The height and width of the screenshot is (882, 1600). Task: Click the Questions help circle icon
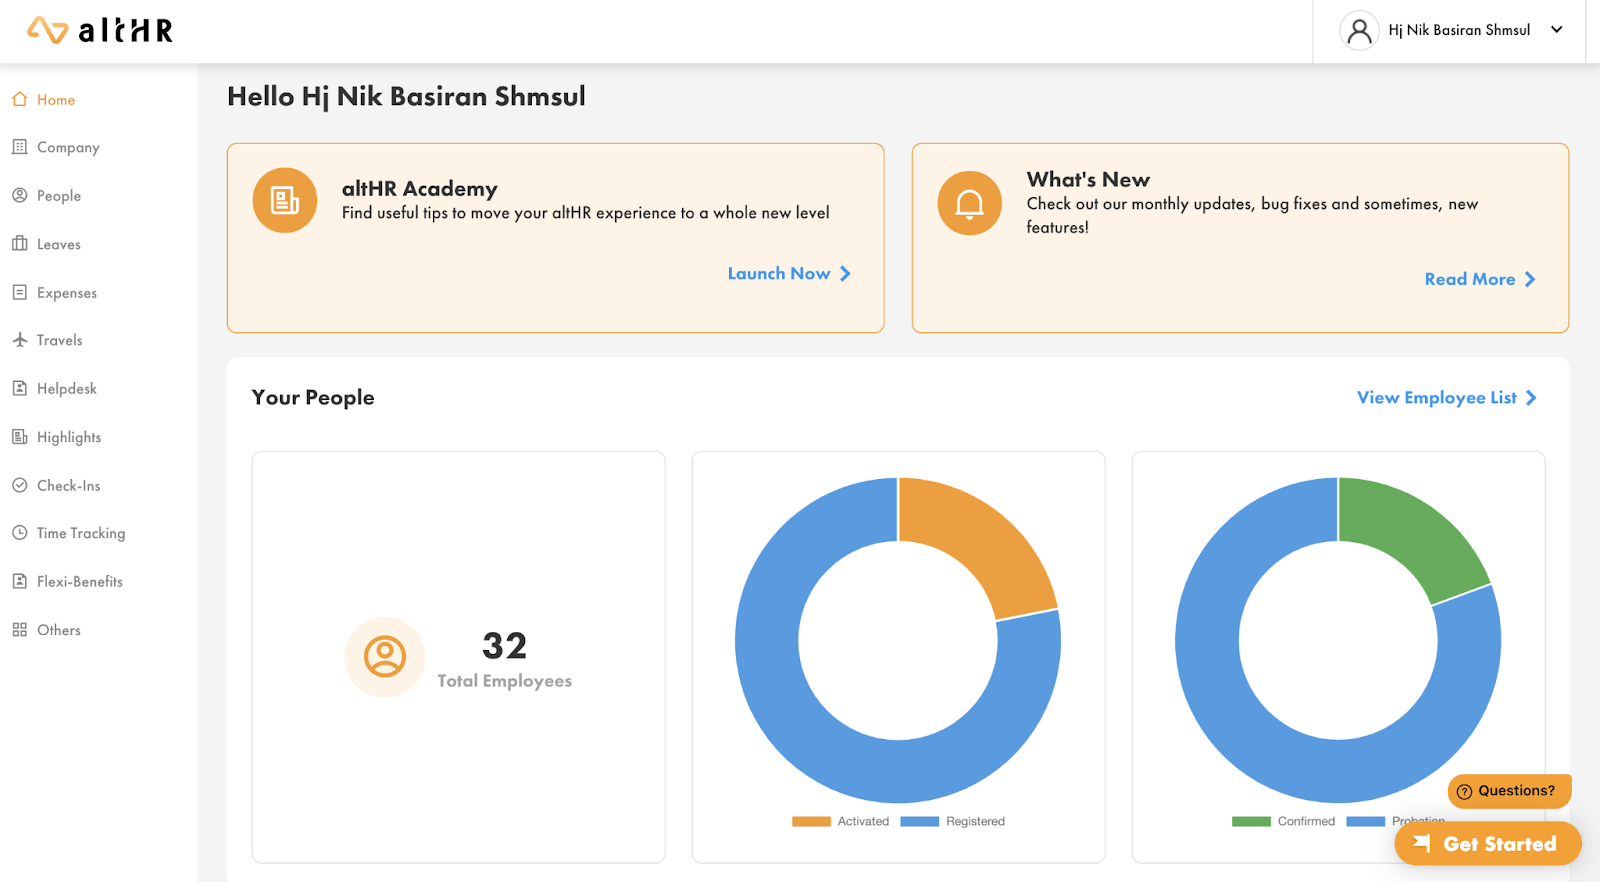(1464, 791)
